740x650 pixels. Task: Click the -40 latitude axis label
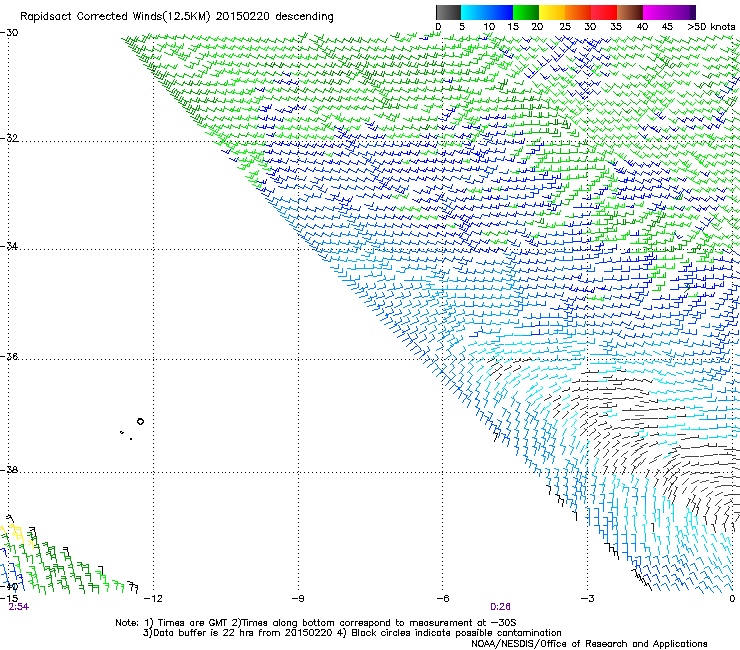click(9, 587)
